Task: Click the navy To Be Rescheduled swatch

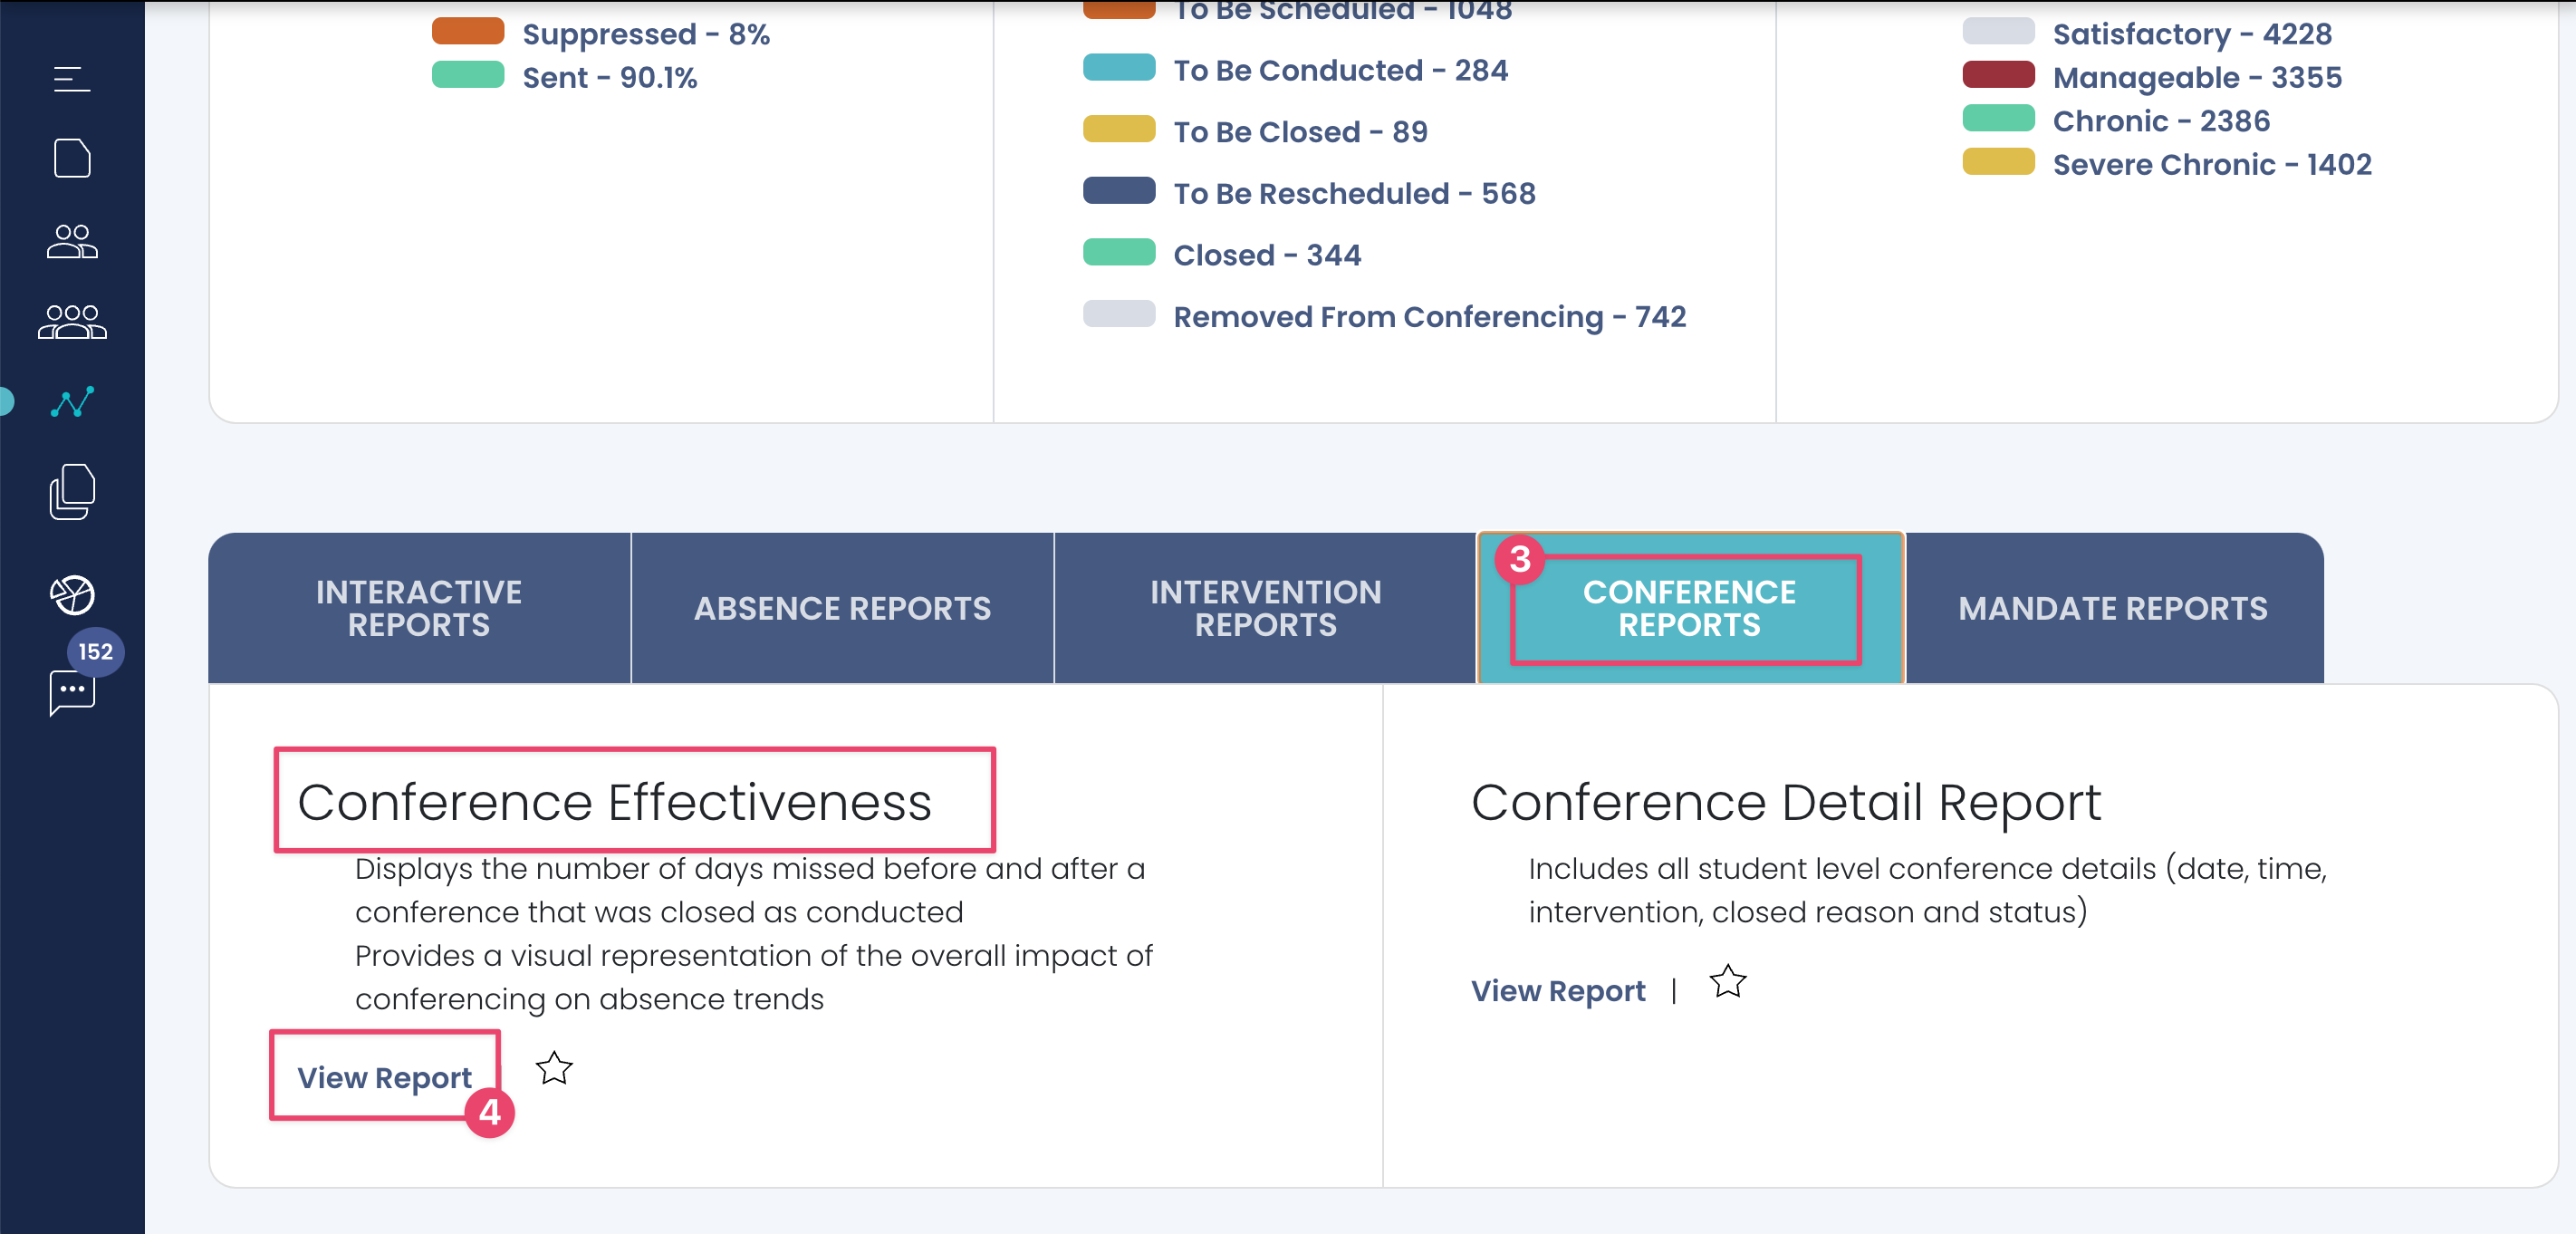Action: (x=1119, y=191)
